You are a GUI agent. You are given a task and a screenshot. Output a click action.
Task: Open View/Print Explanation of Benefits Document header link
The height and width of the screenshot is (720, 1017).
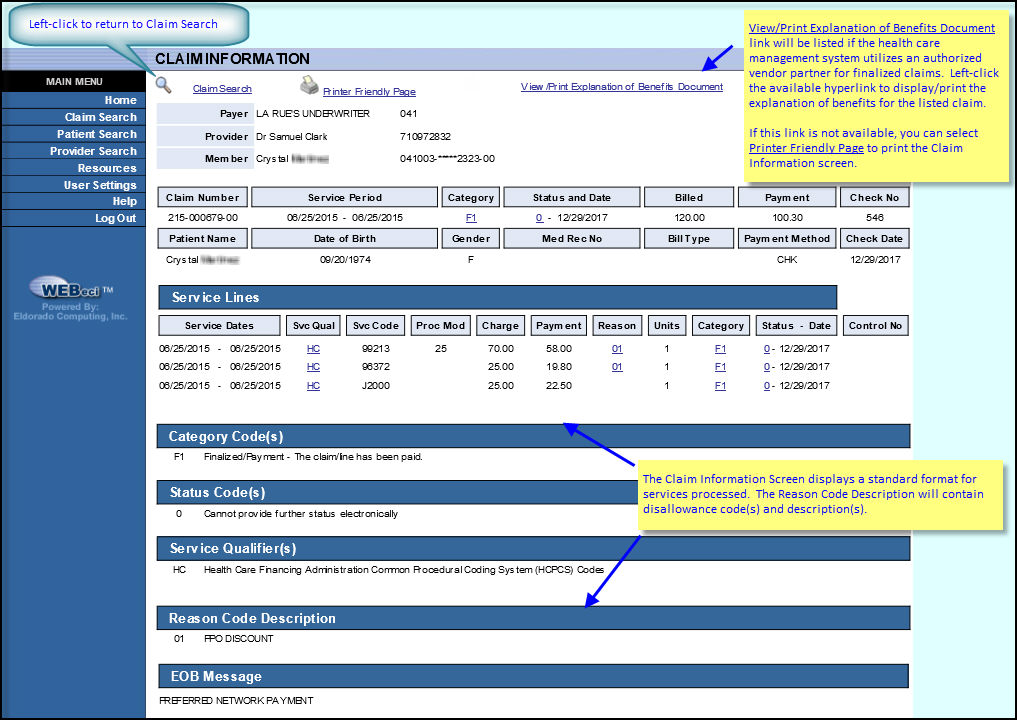point(621,87)
